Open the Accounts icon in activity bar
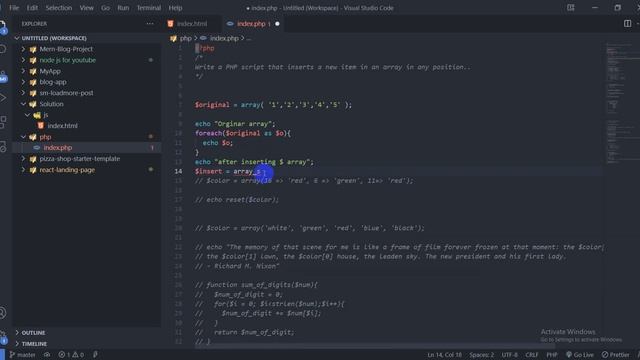 [x=3, y=313]
